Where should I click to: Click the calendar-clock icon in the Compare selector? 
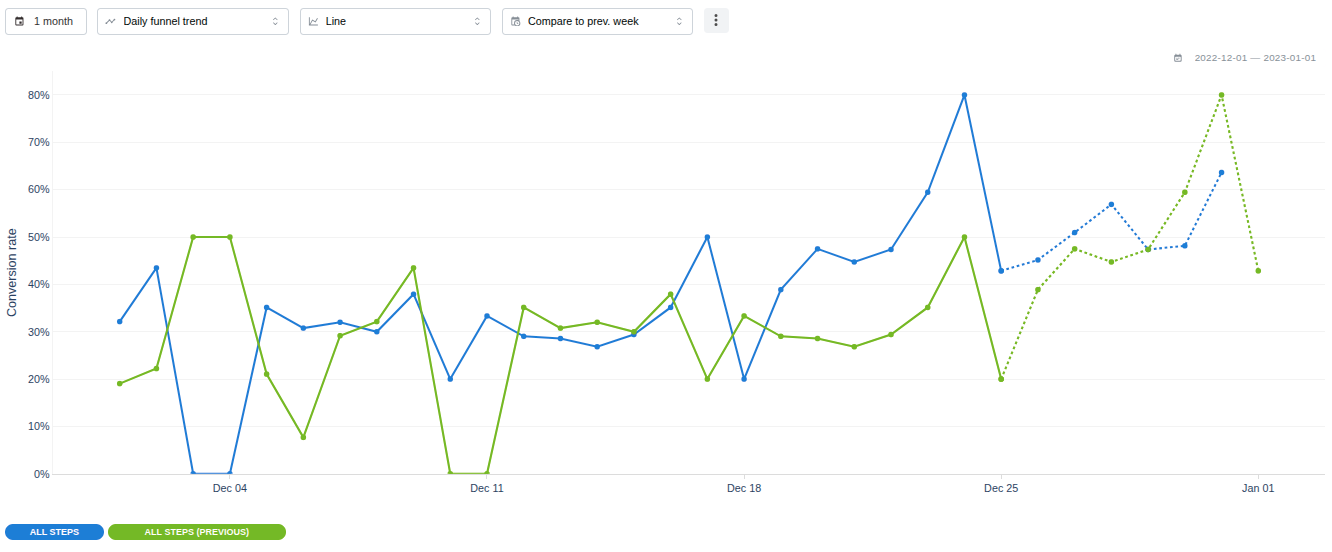point(516,21)
